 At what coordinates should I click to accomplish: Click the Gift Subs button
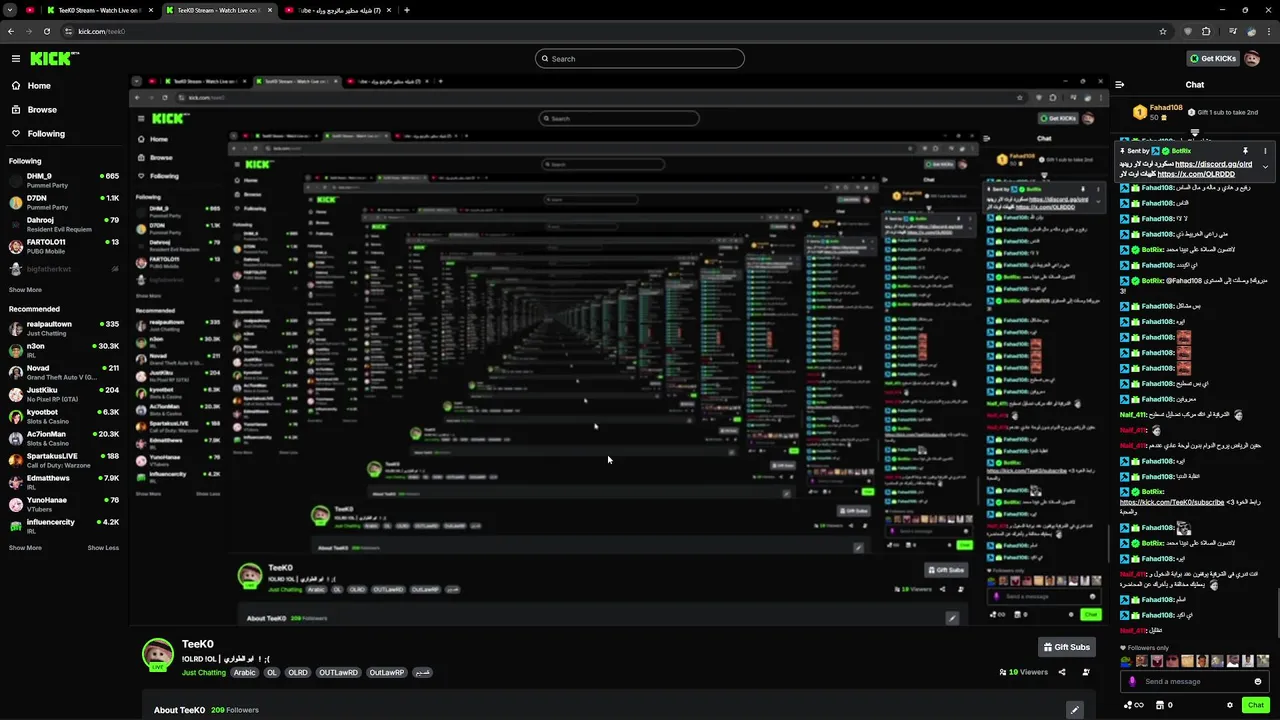(1066, 647)
